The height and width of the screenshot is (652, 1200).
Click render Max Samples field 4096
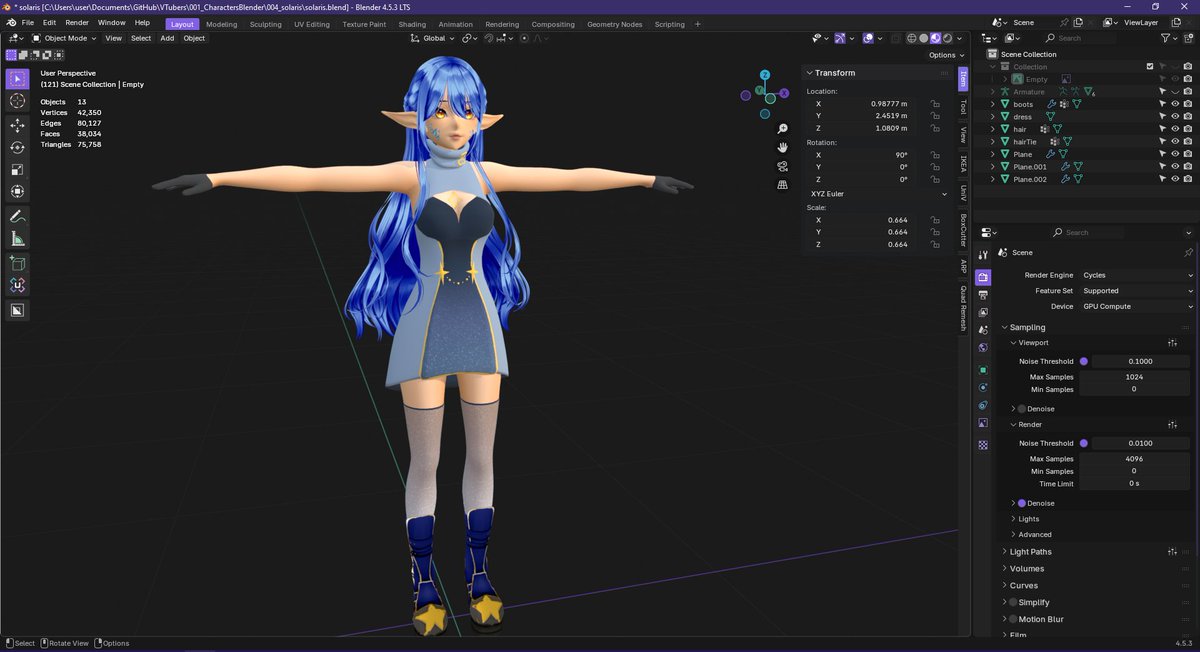pyautogui.click(x=1134, y=459)
